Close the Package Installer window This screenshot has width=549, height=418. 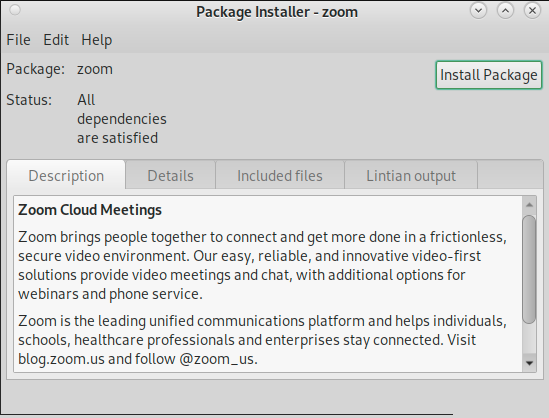532,11
